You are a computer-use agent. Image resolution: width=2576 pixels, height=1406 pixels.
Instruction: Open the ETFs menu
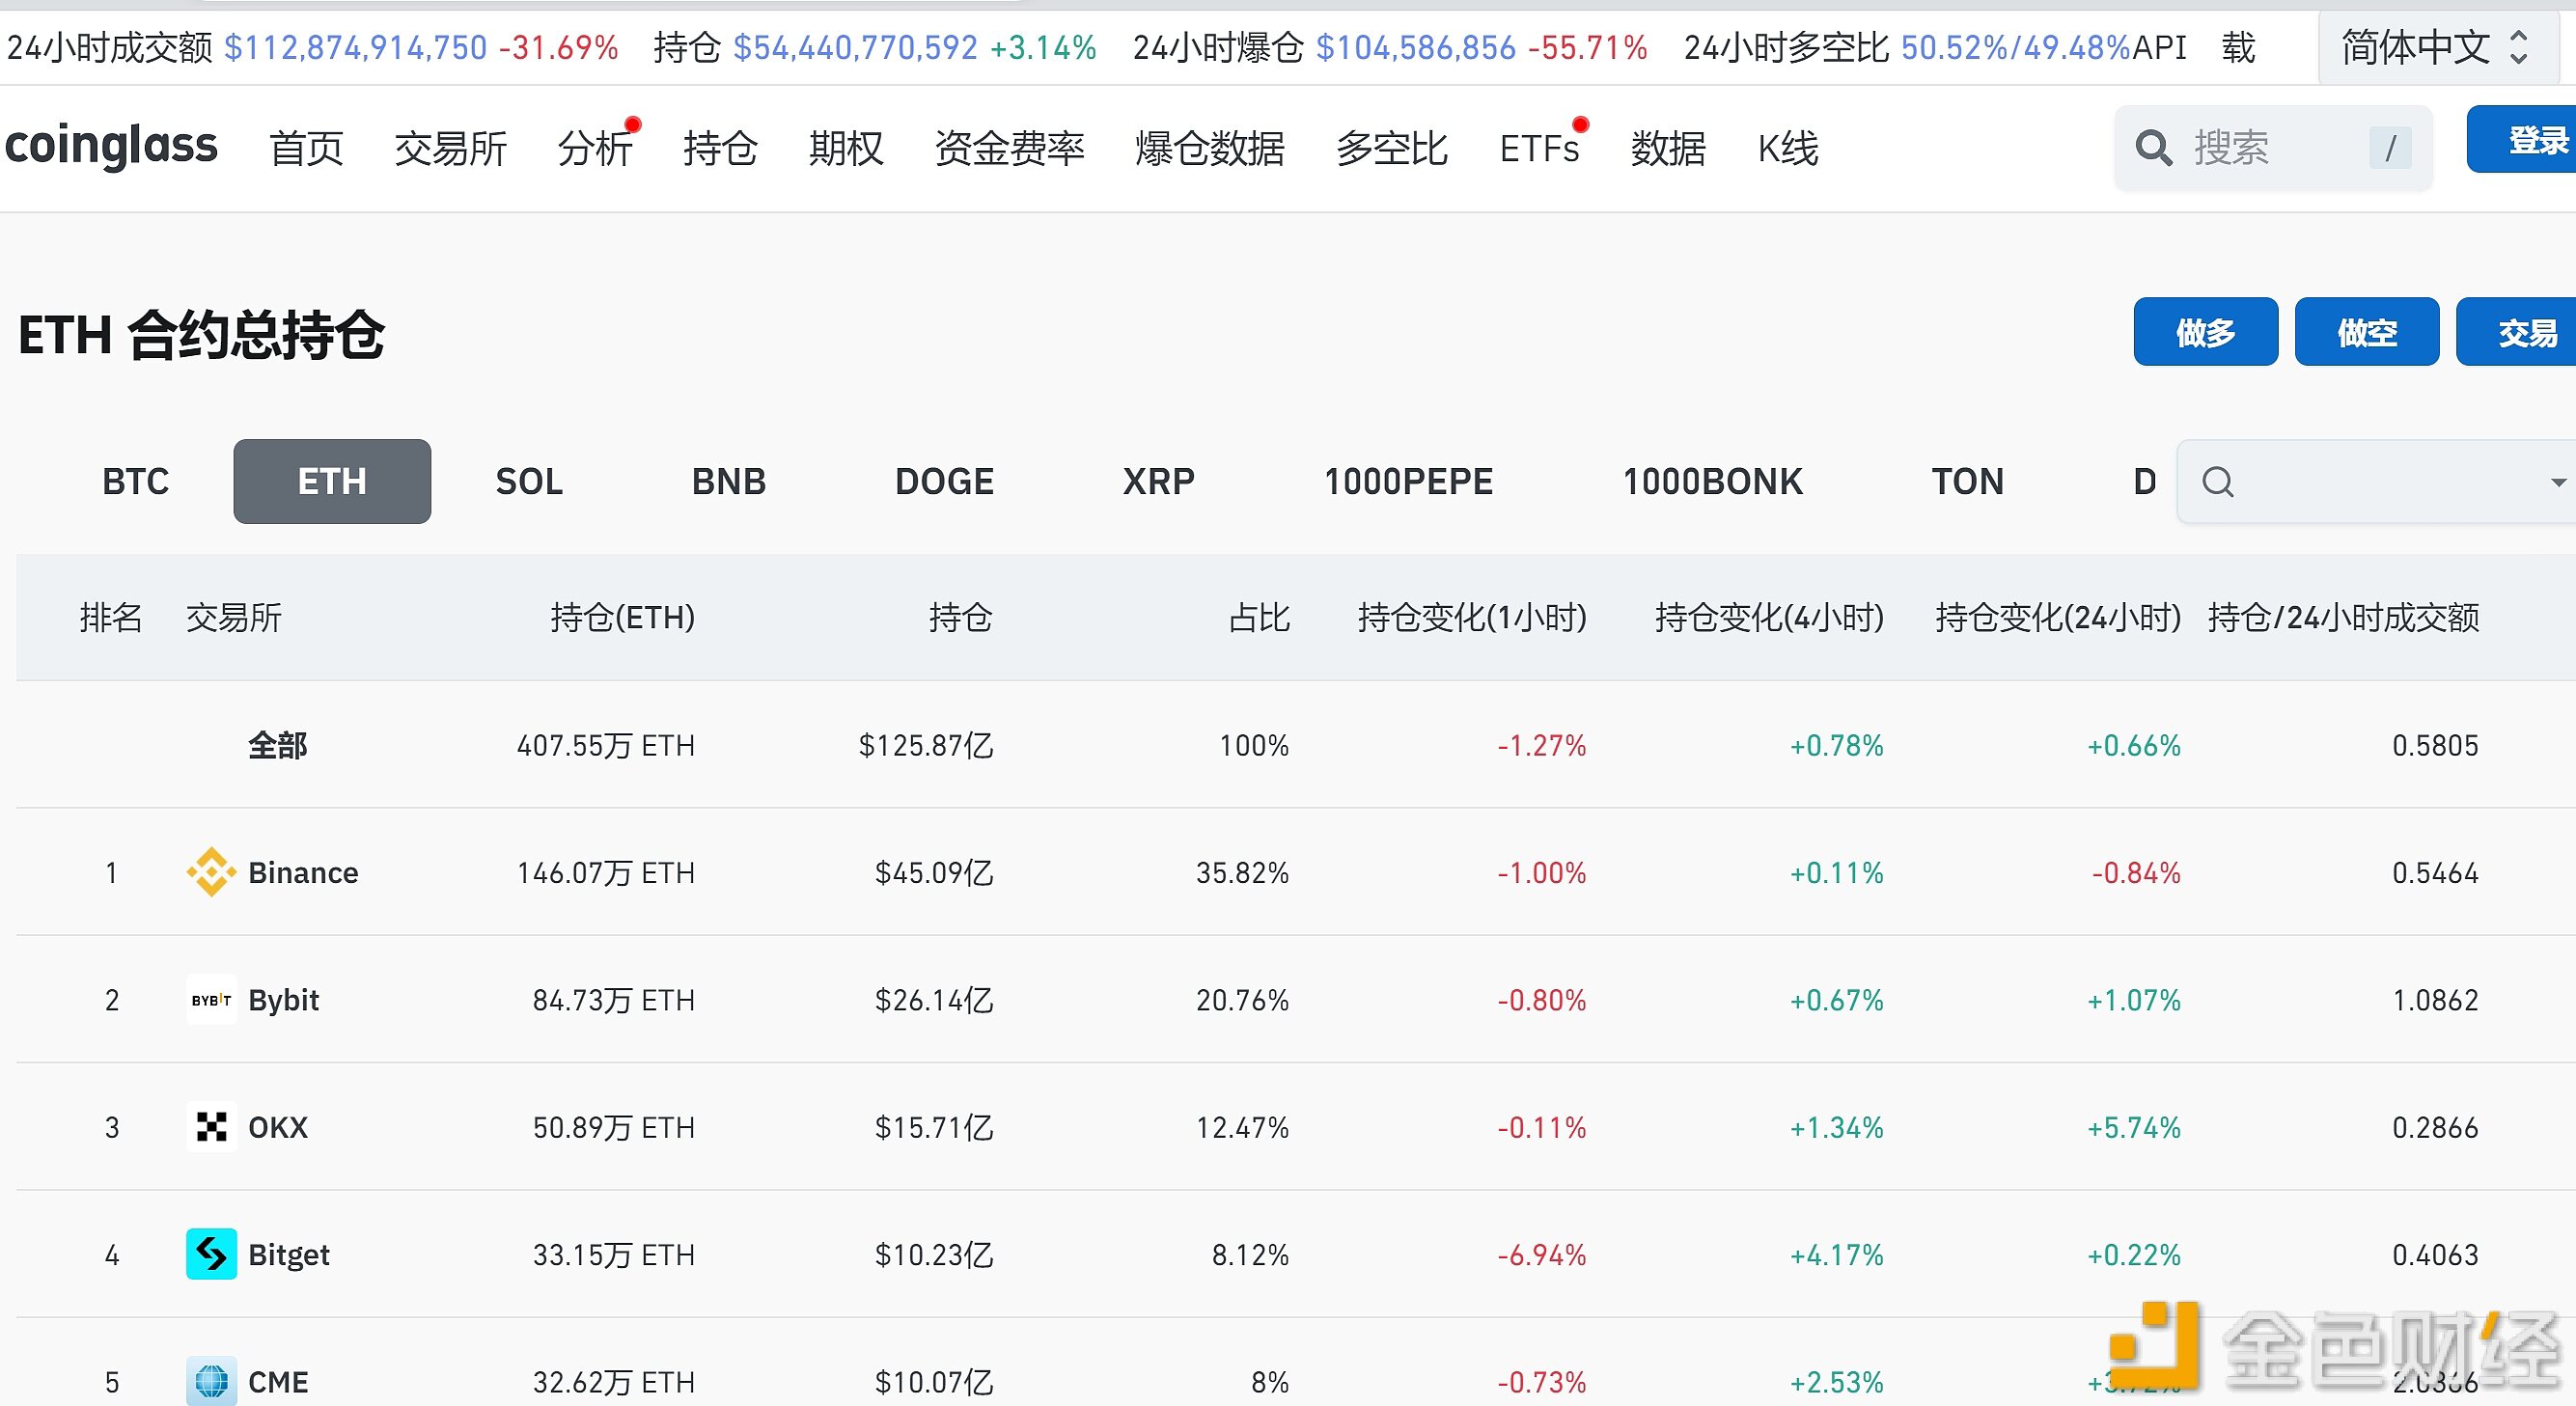tap(1539, 148)
